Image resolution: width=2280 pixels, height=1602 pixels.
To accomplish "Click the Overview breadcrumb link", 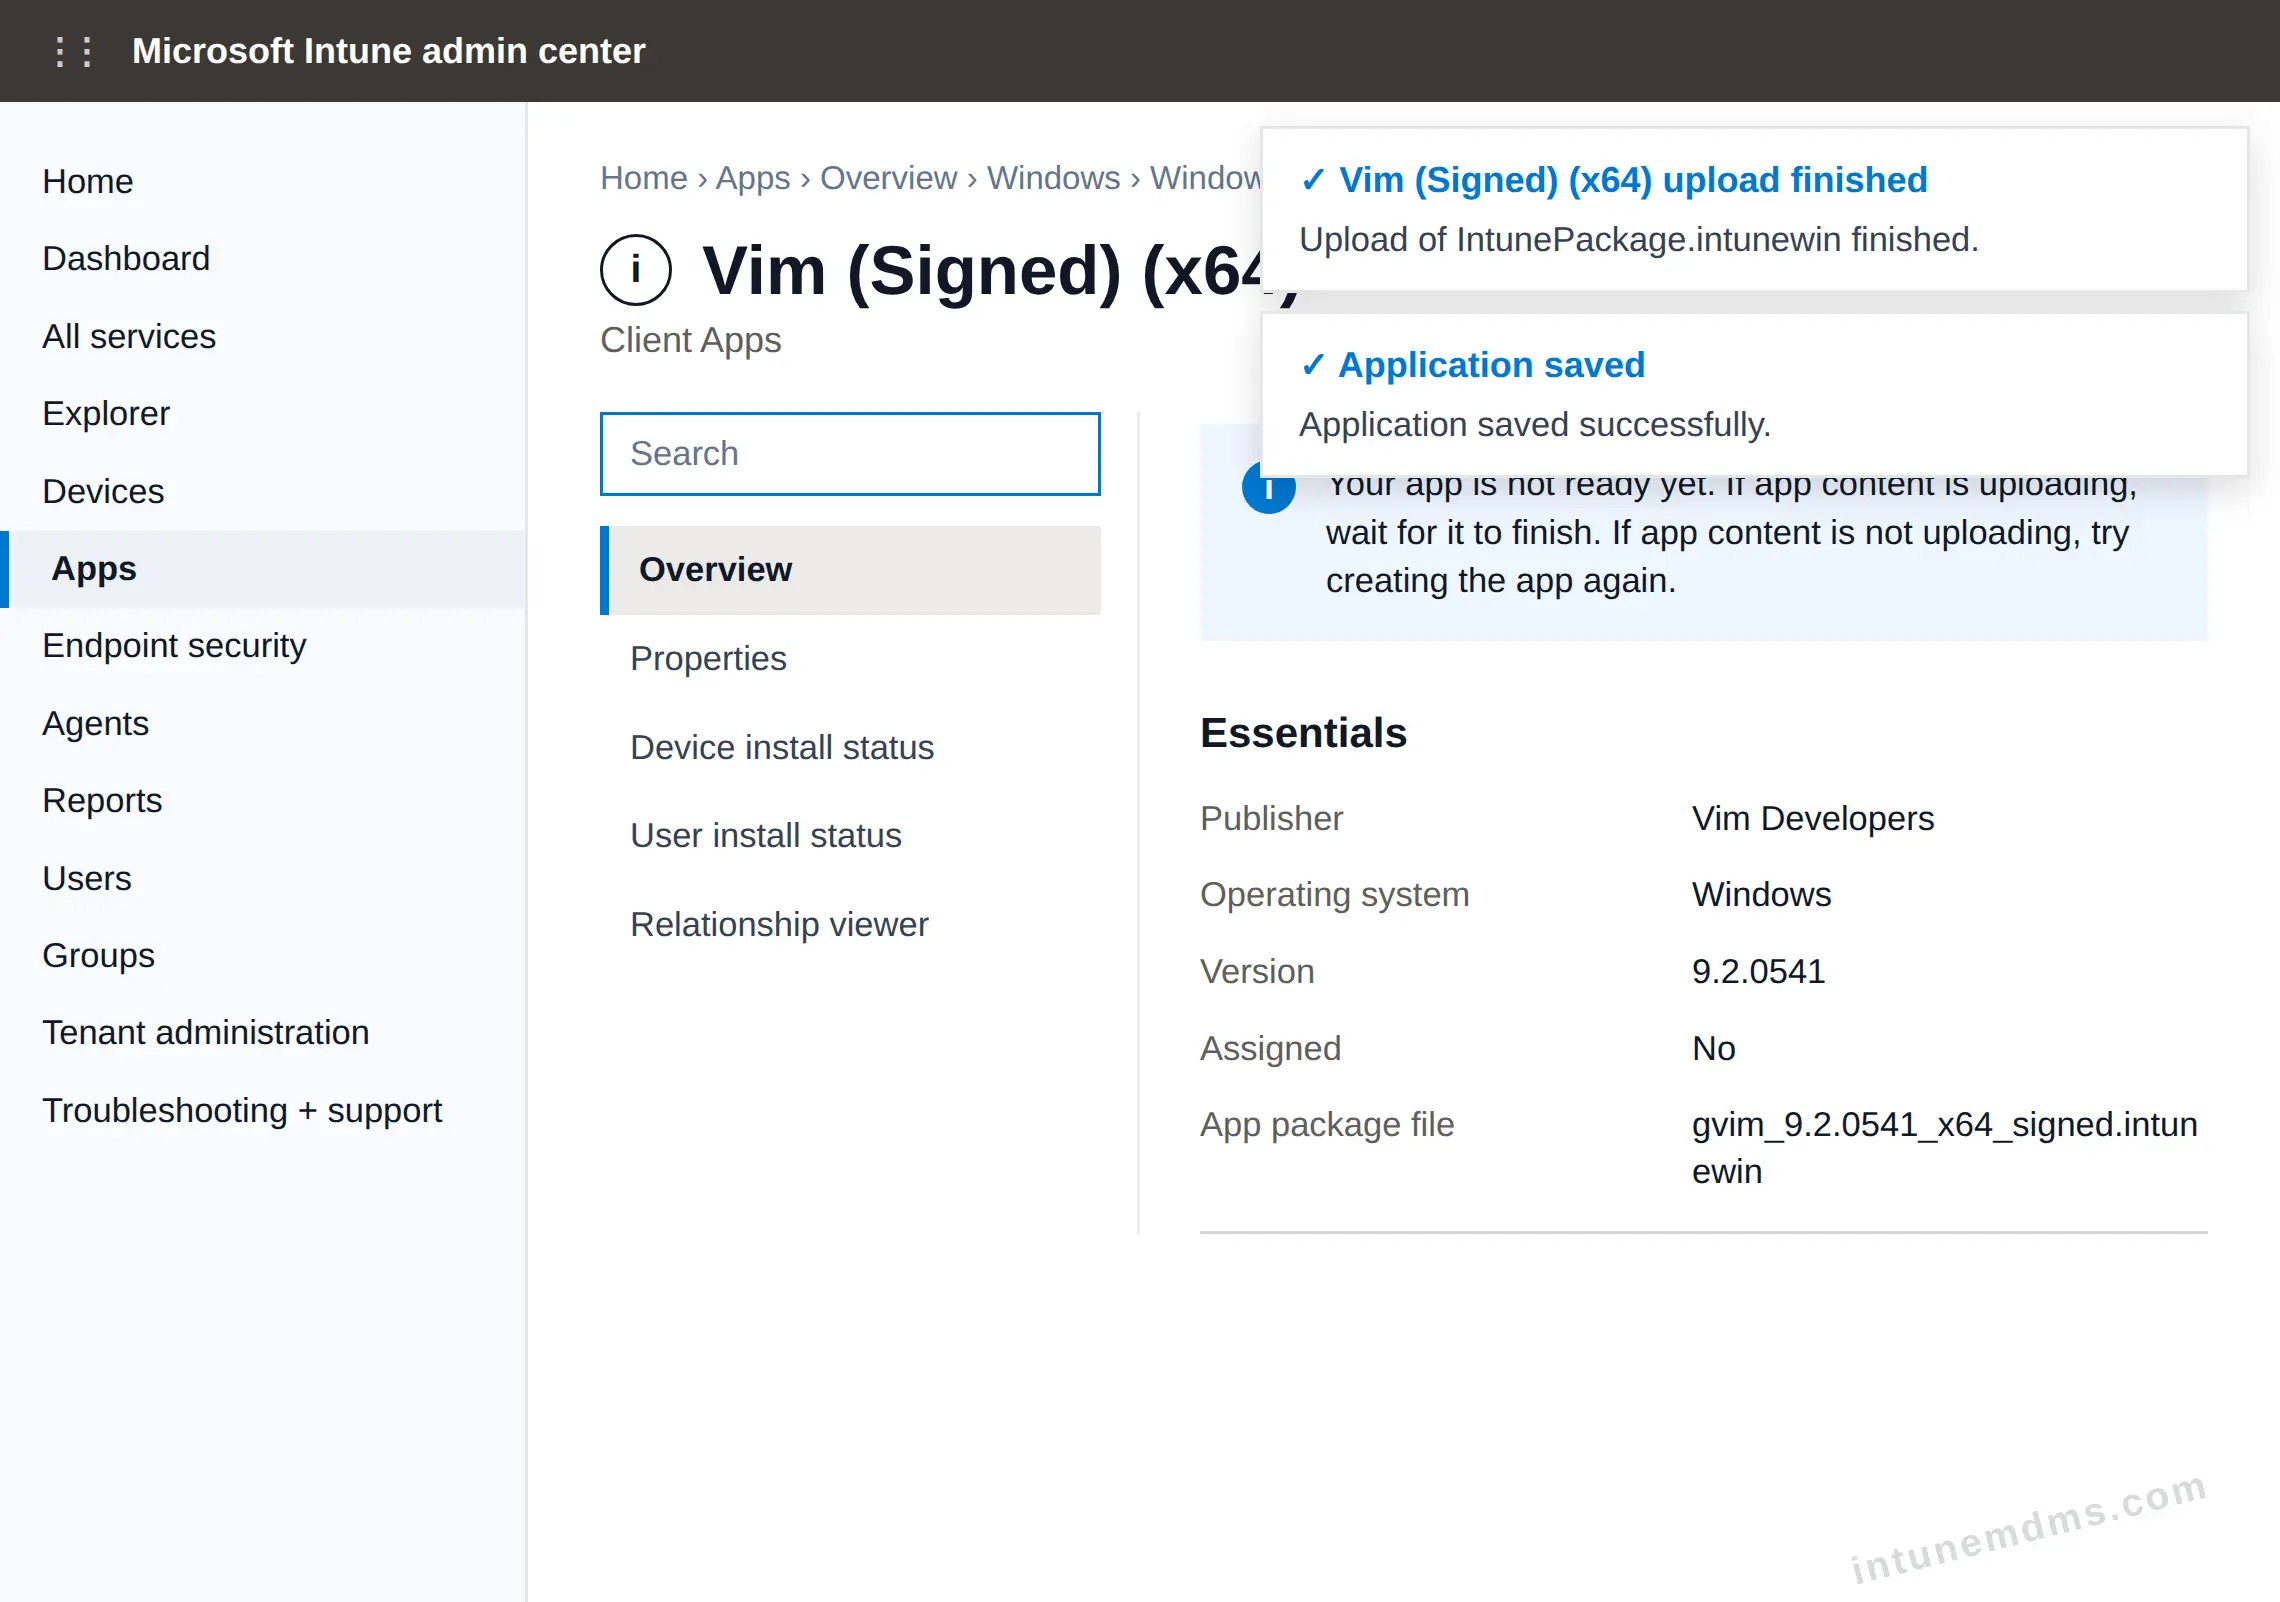I will (888, 177).
